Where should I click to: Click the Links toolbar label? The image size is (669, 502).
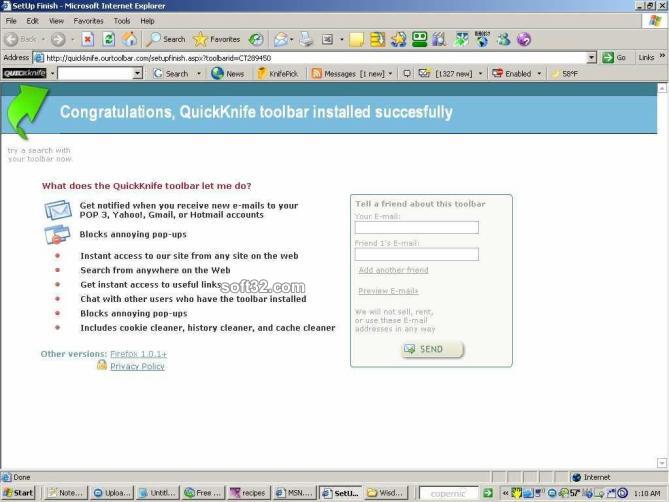(646, 57)
